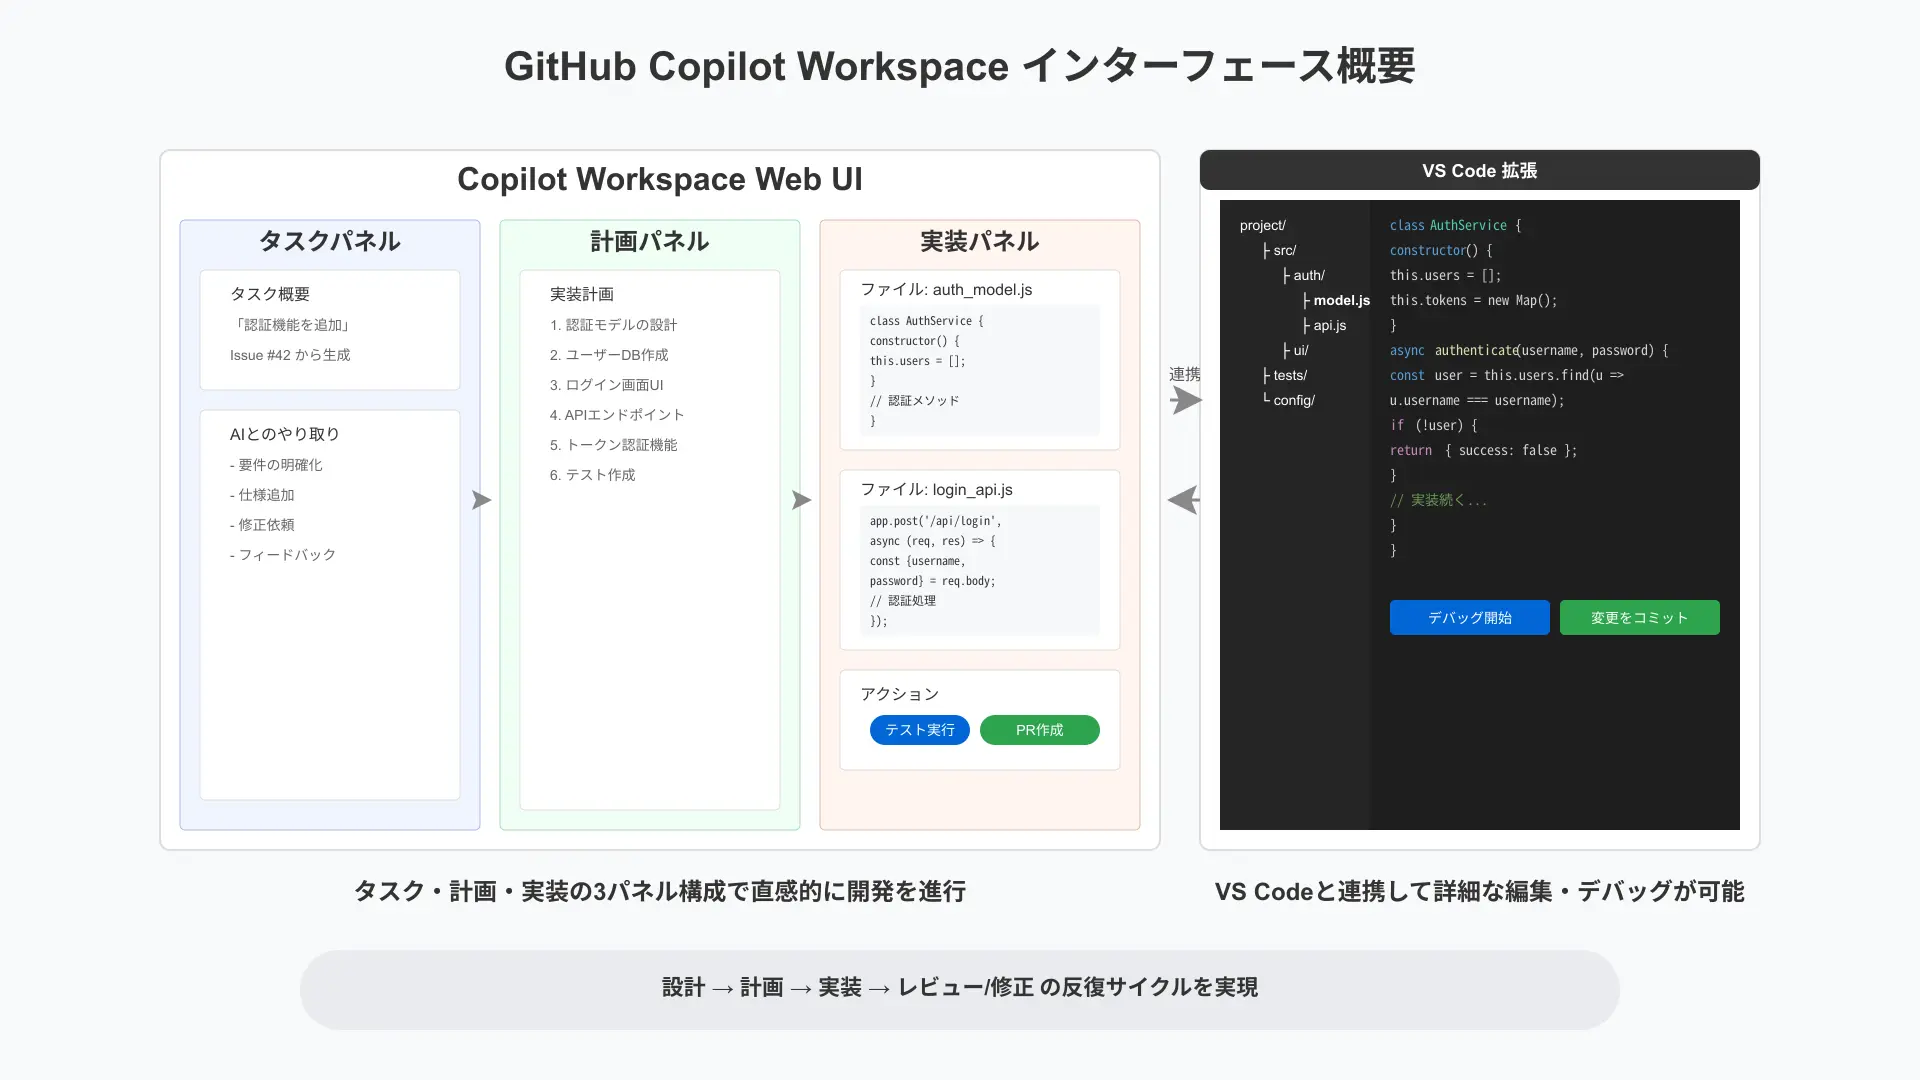The image size is (1920, 1080).
Task: Start debugging with デバッグ開始 button
Action: [1469, 617]
